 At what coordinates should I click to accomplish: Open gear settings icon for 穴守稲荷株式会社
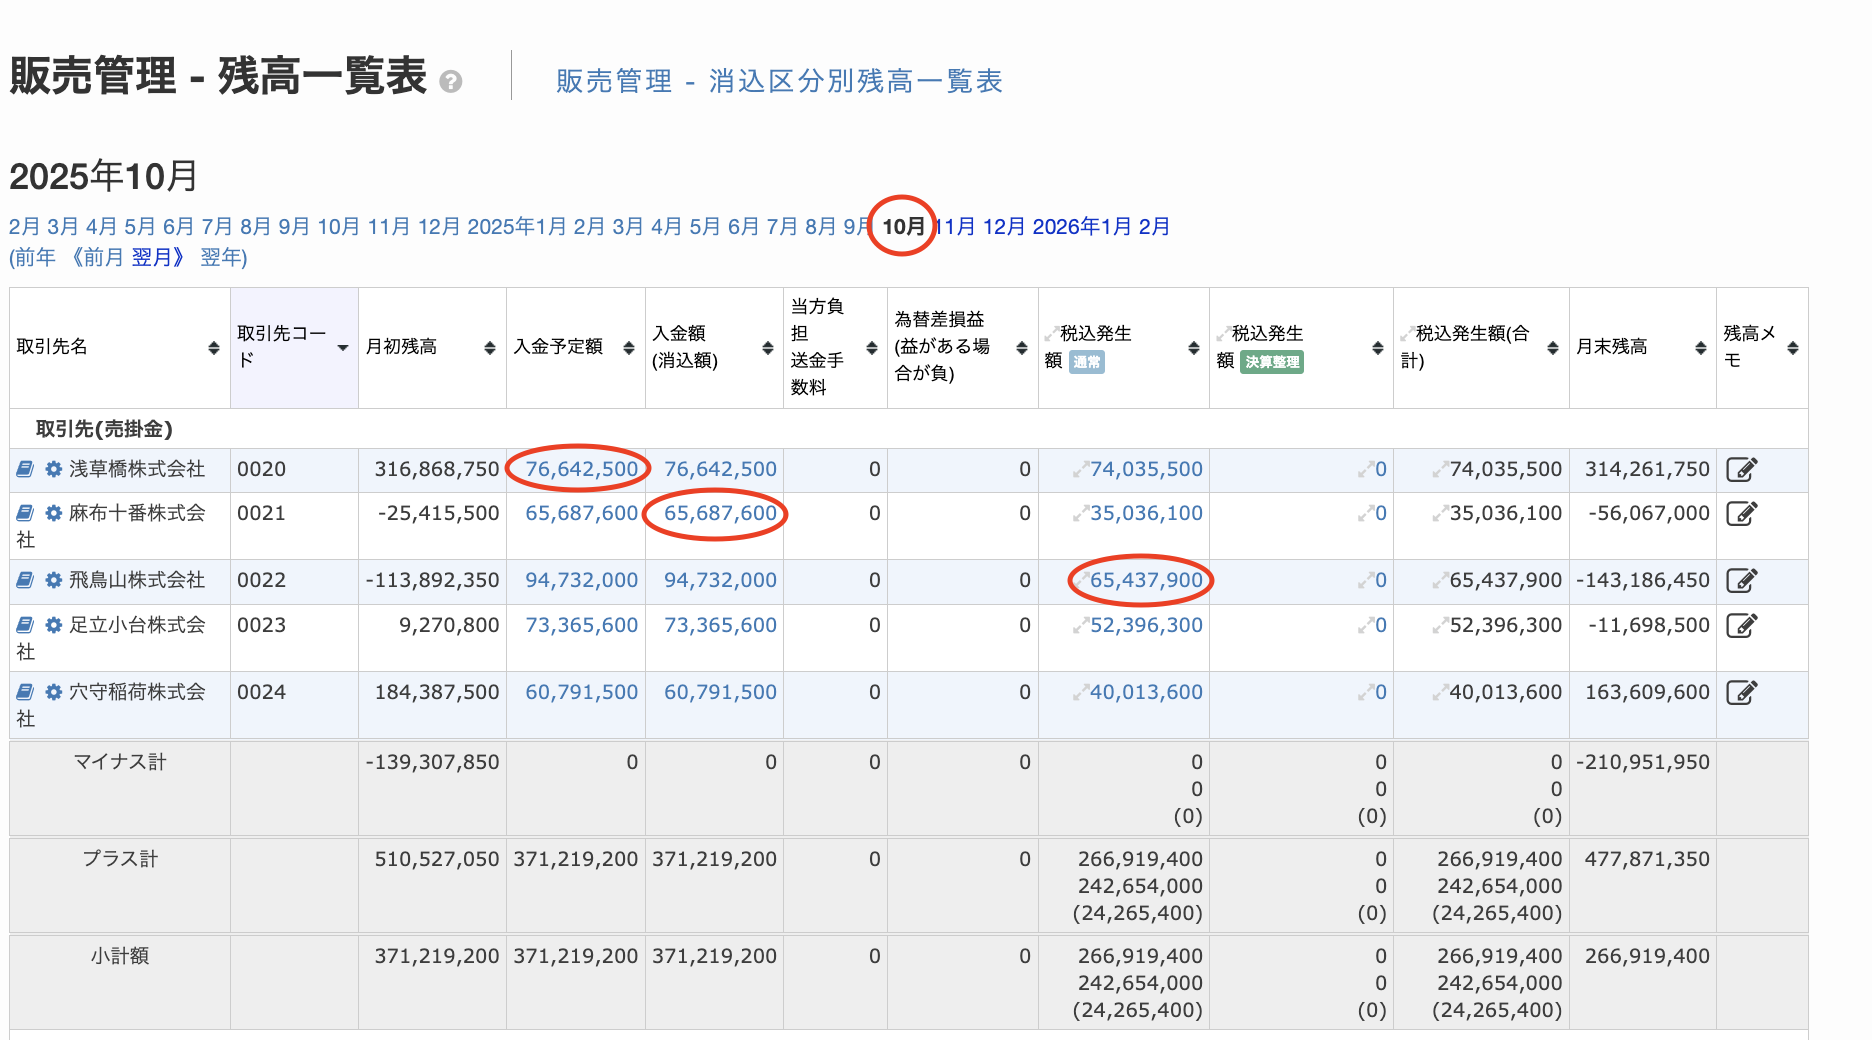(x=54, y=692)
